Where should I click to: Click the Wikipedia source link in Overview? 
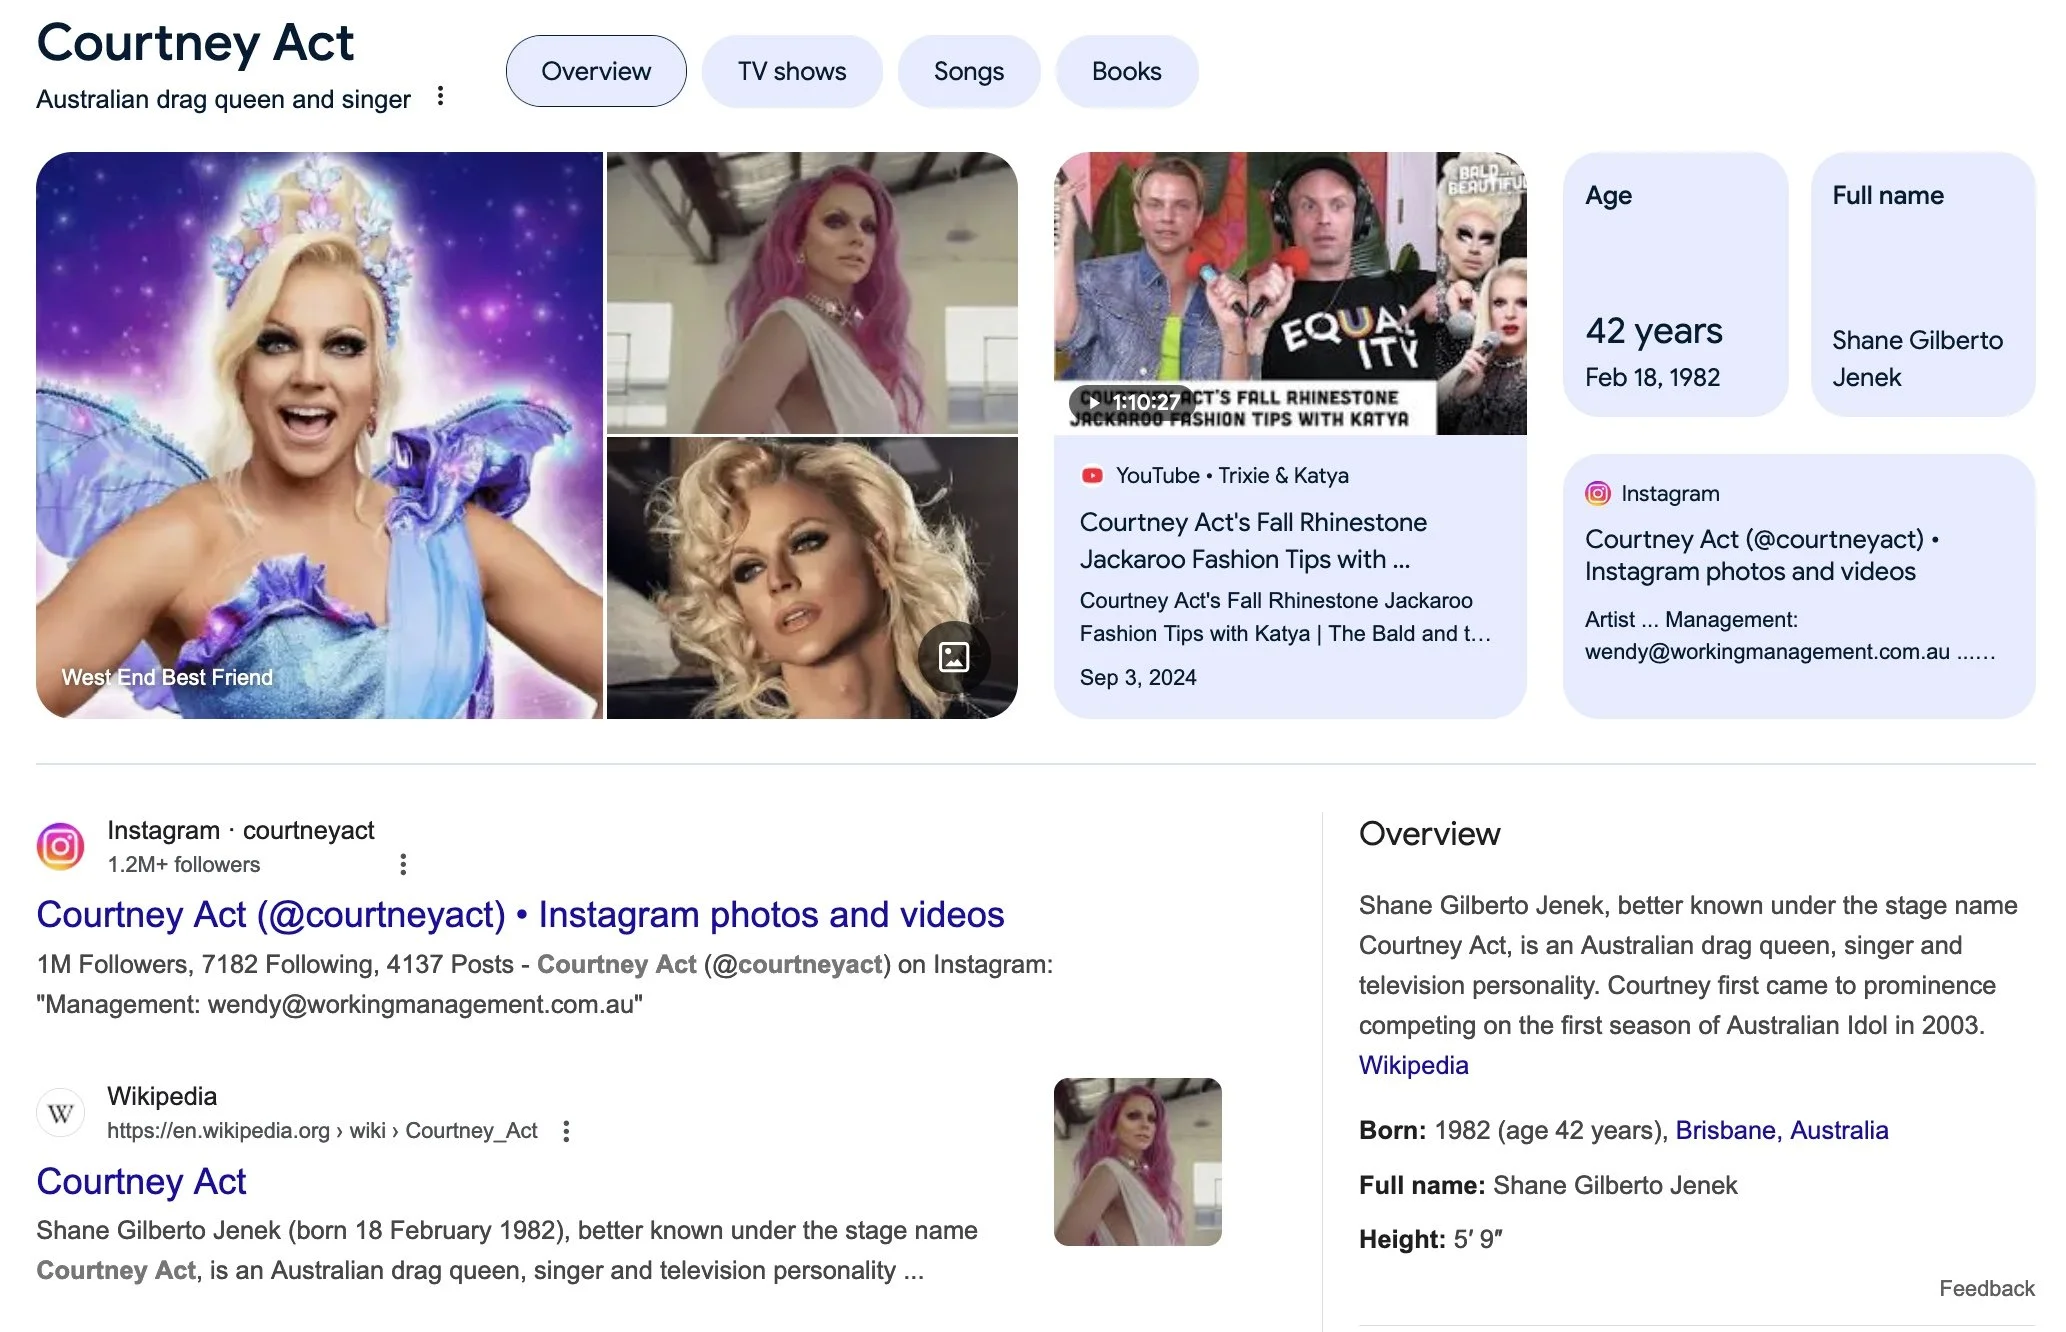point(1413,1065)
